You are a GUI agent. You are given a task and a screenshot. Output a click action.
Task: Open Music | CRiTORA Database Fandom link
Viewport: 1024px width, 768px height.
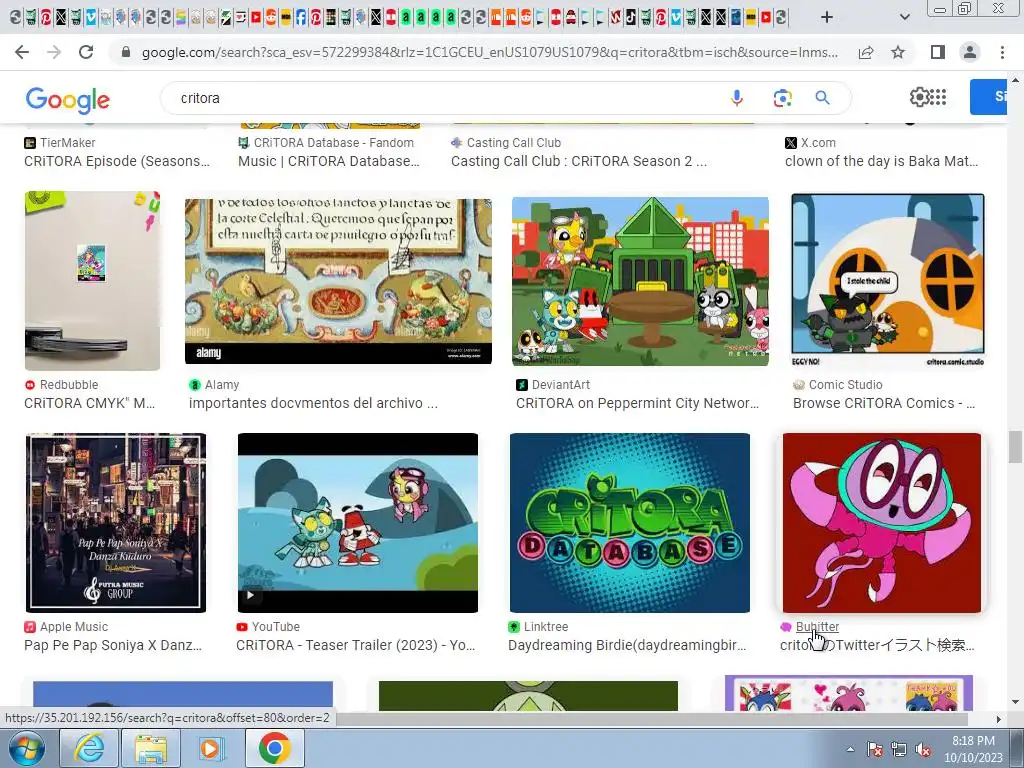328,161
